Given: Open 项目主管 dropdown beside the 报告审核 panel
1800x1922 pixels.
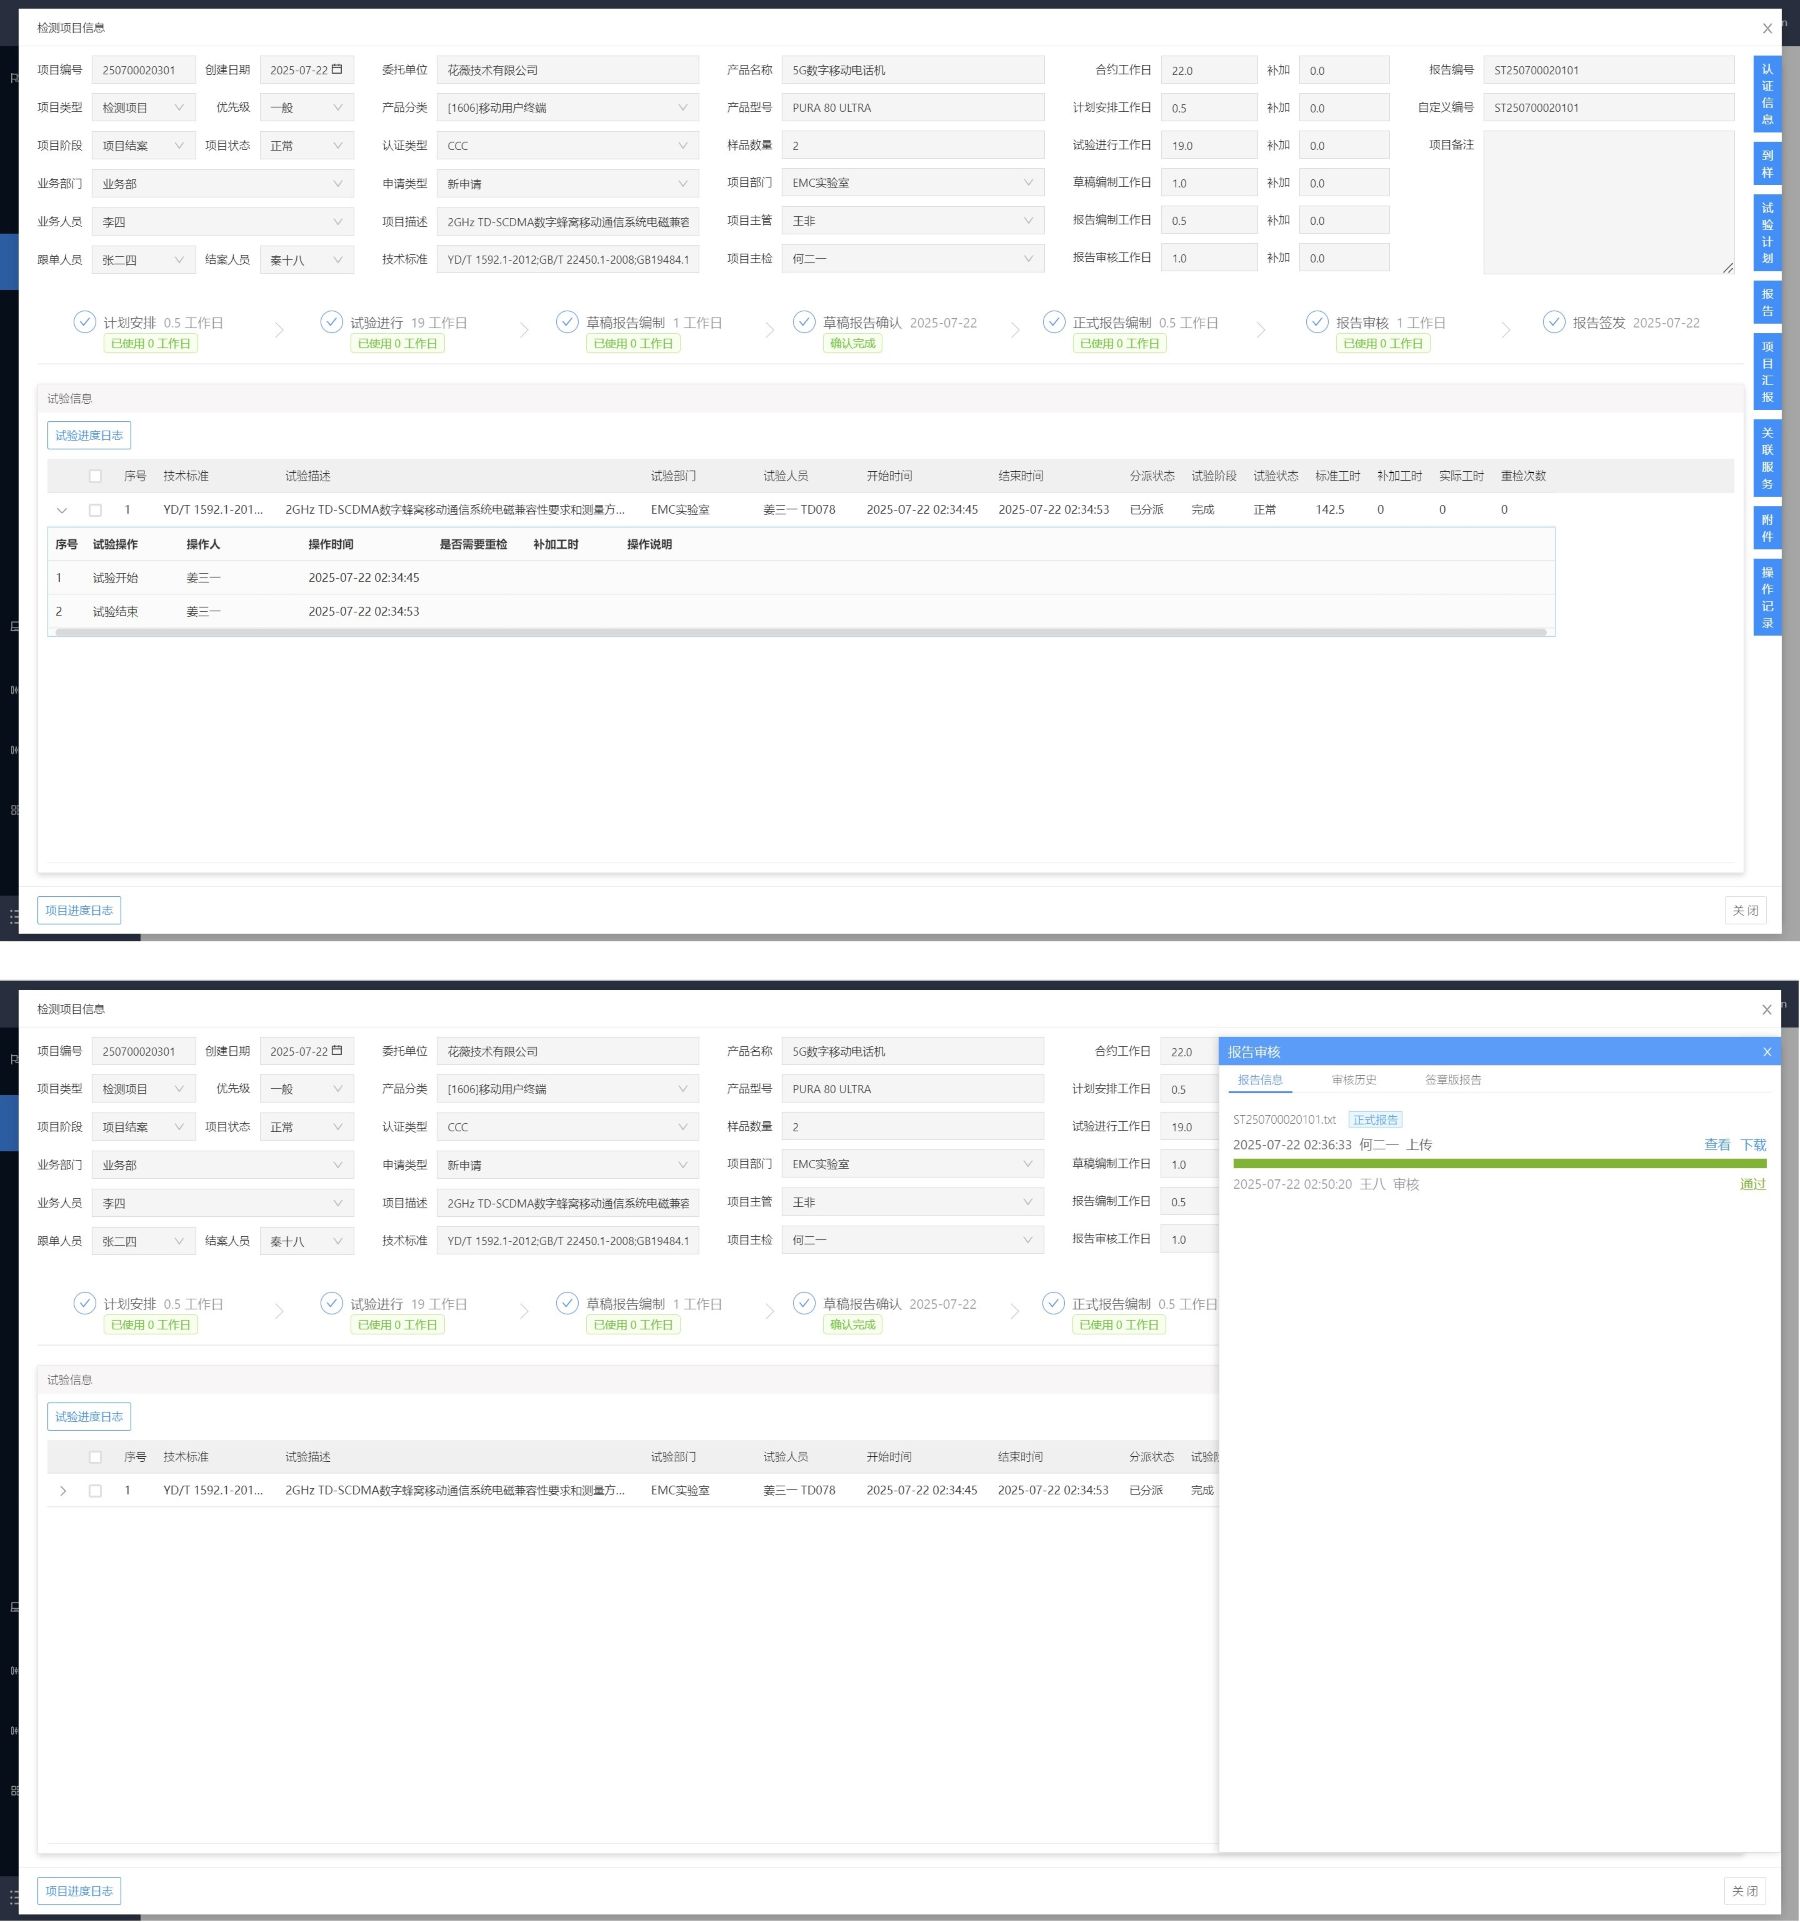Looking at the screenshot, I should [912, 1202].
